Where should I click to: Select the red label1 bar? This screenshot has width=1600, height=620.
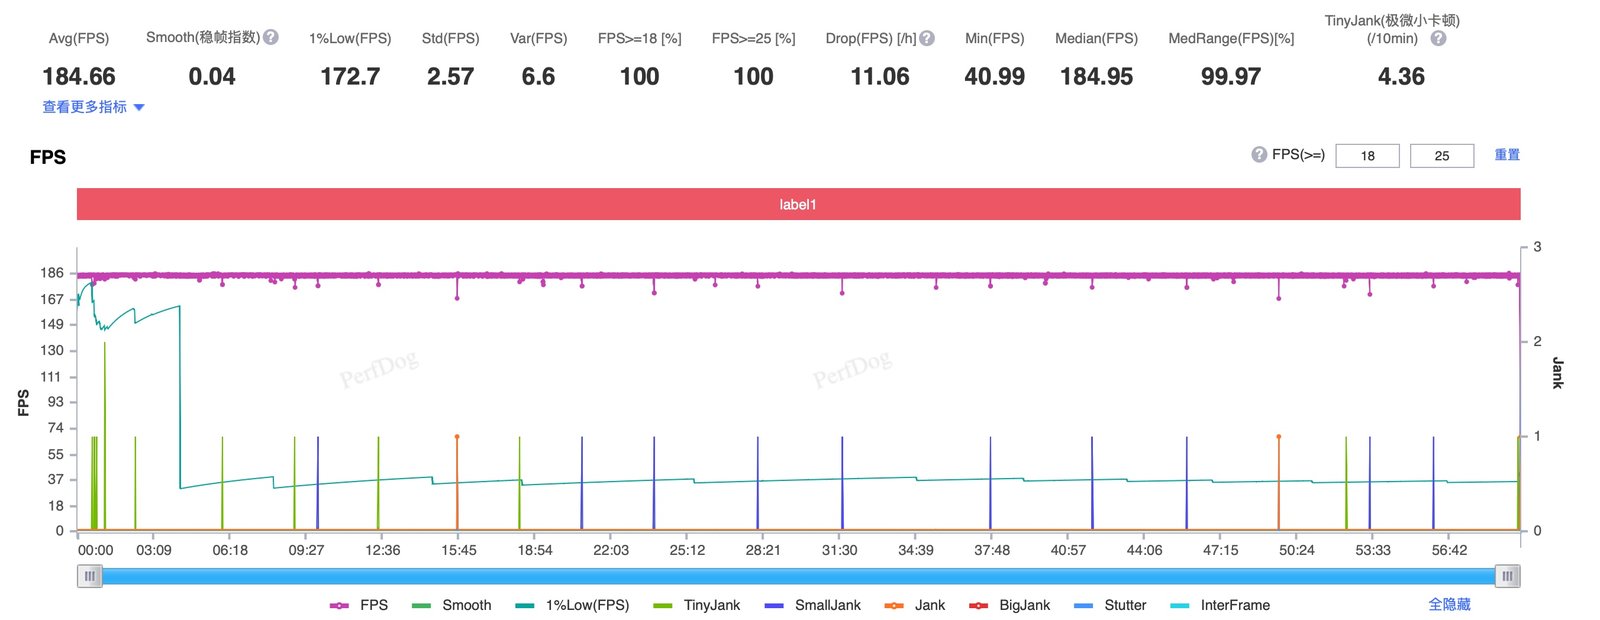coord(798,204)
